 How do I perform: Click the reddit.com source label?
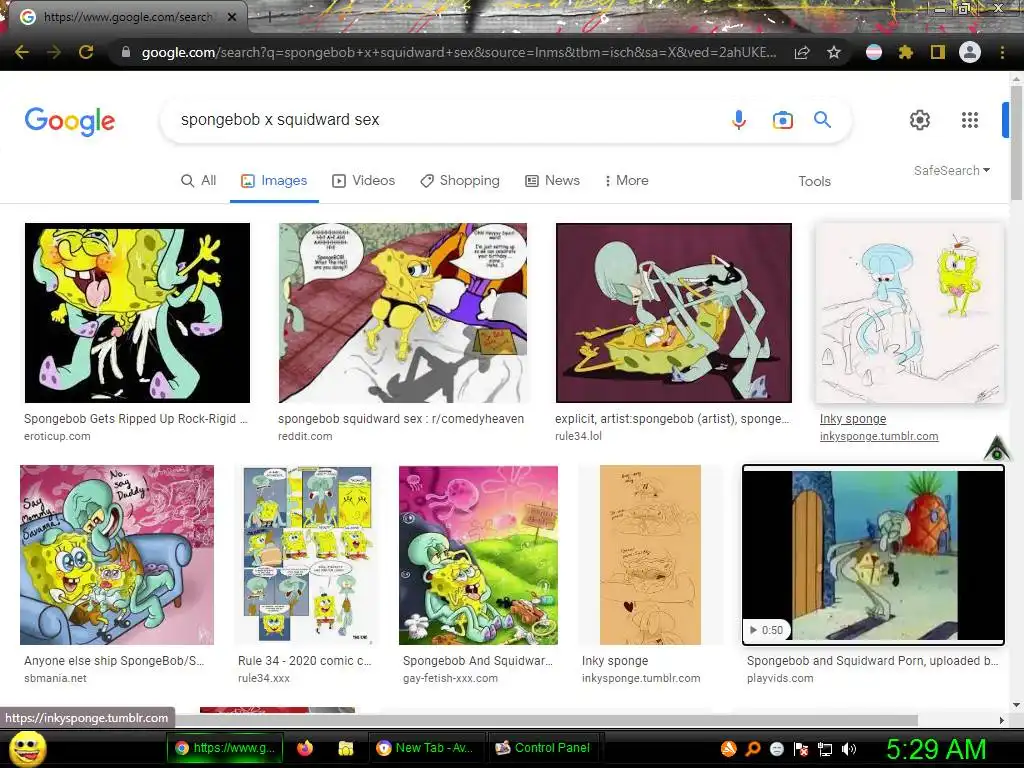(x=305, y=436)
